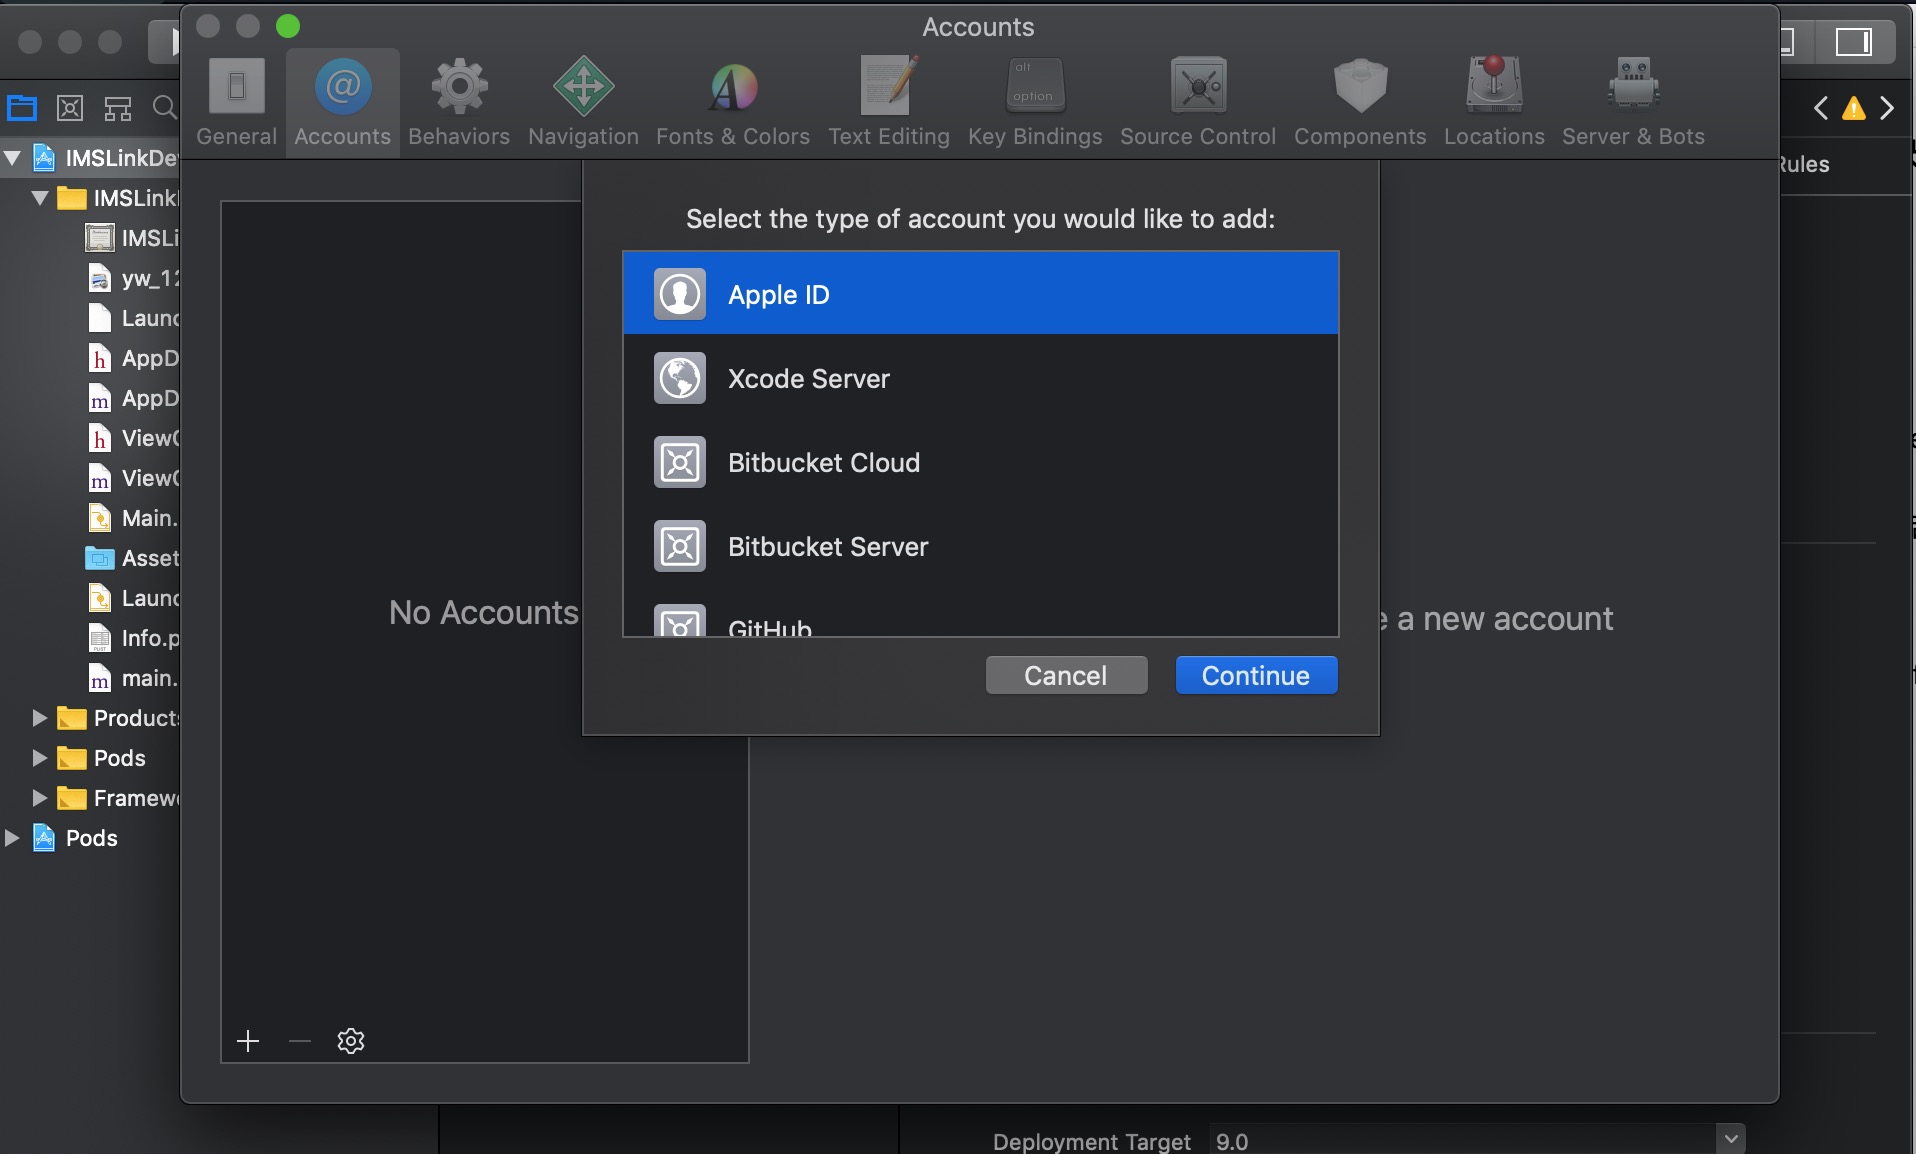Go to Text Editing preferences

click(889, 103)
